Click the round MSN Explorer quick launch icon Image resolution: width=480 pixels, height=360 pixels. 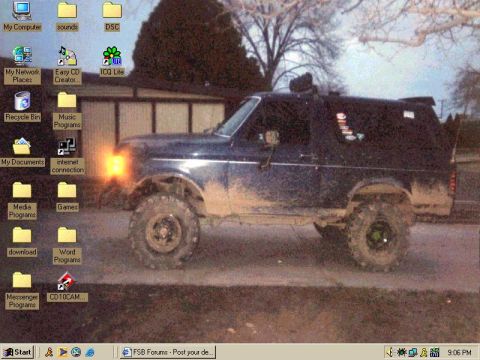[76, 352]
